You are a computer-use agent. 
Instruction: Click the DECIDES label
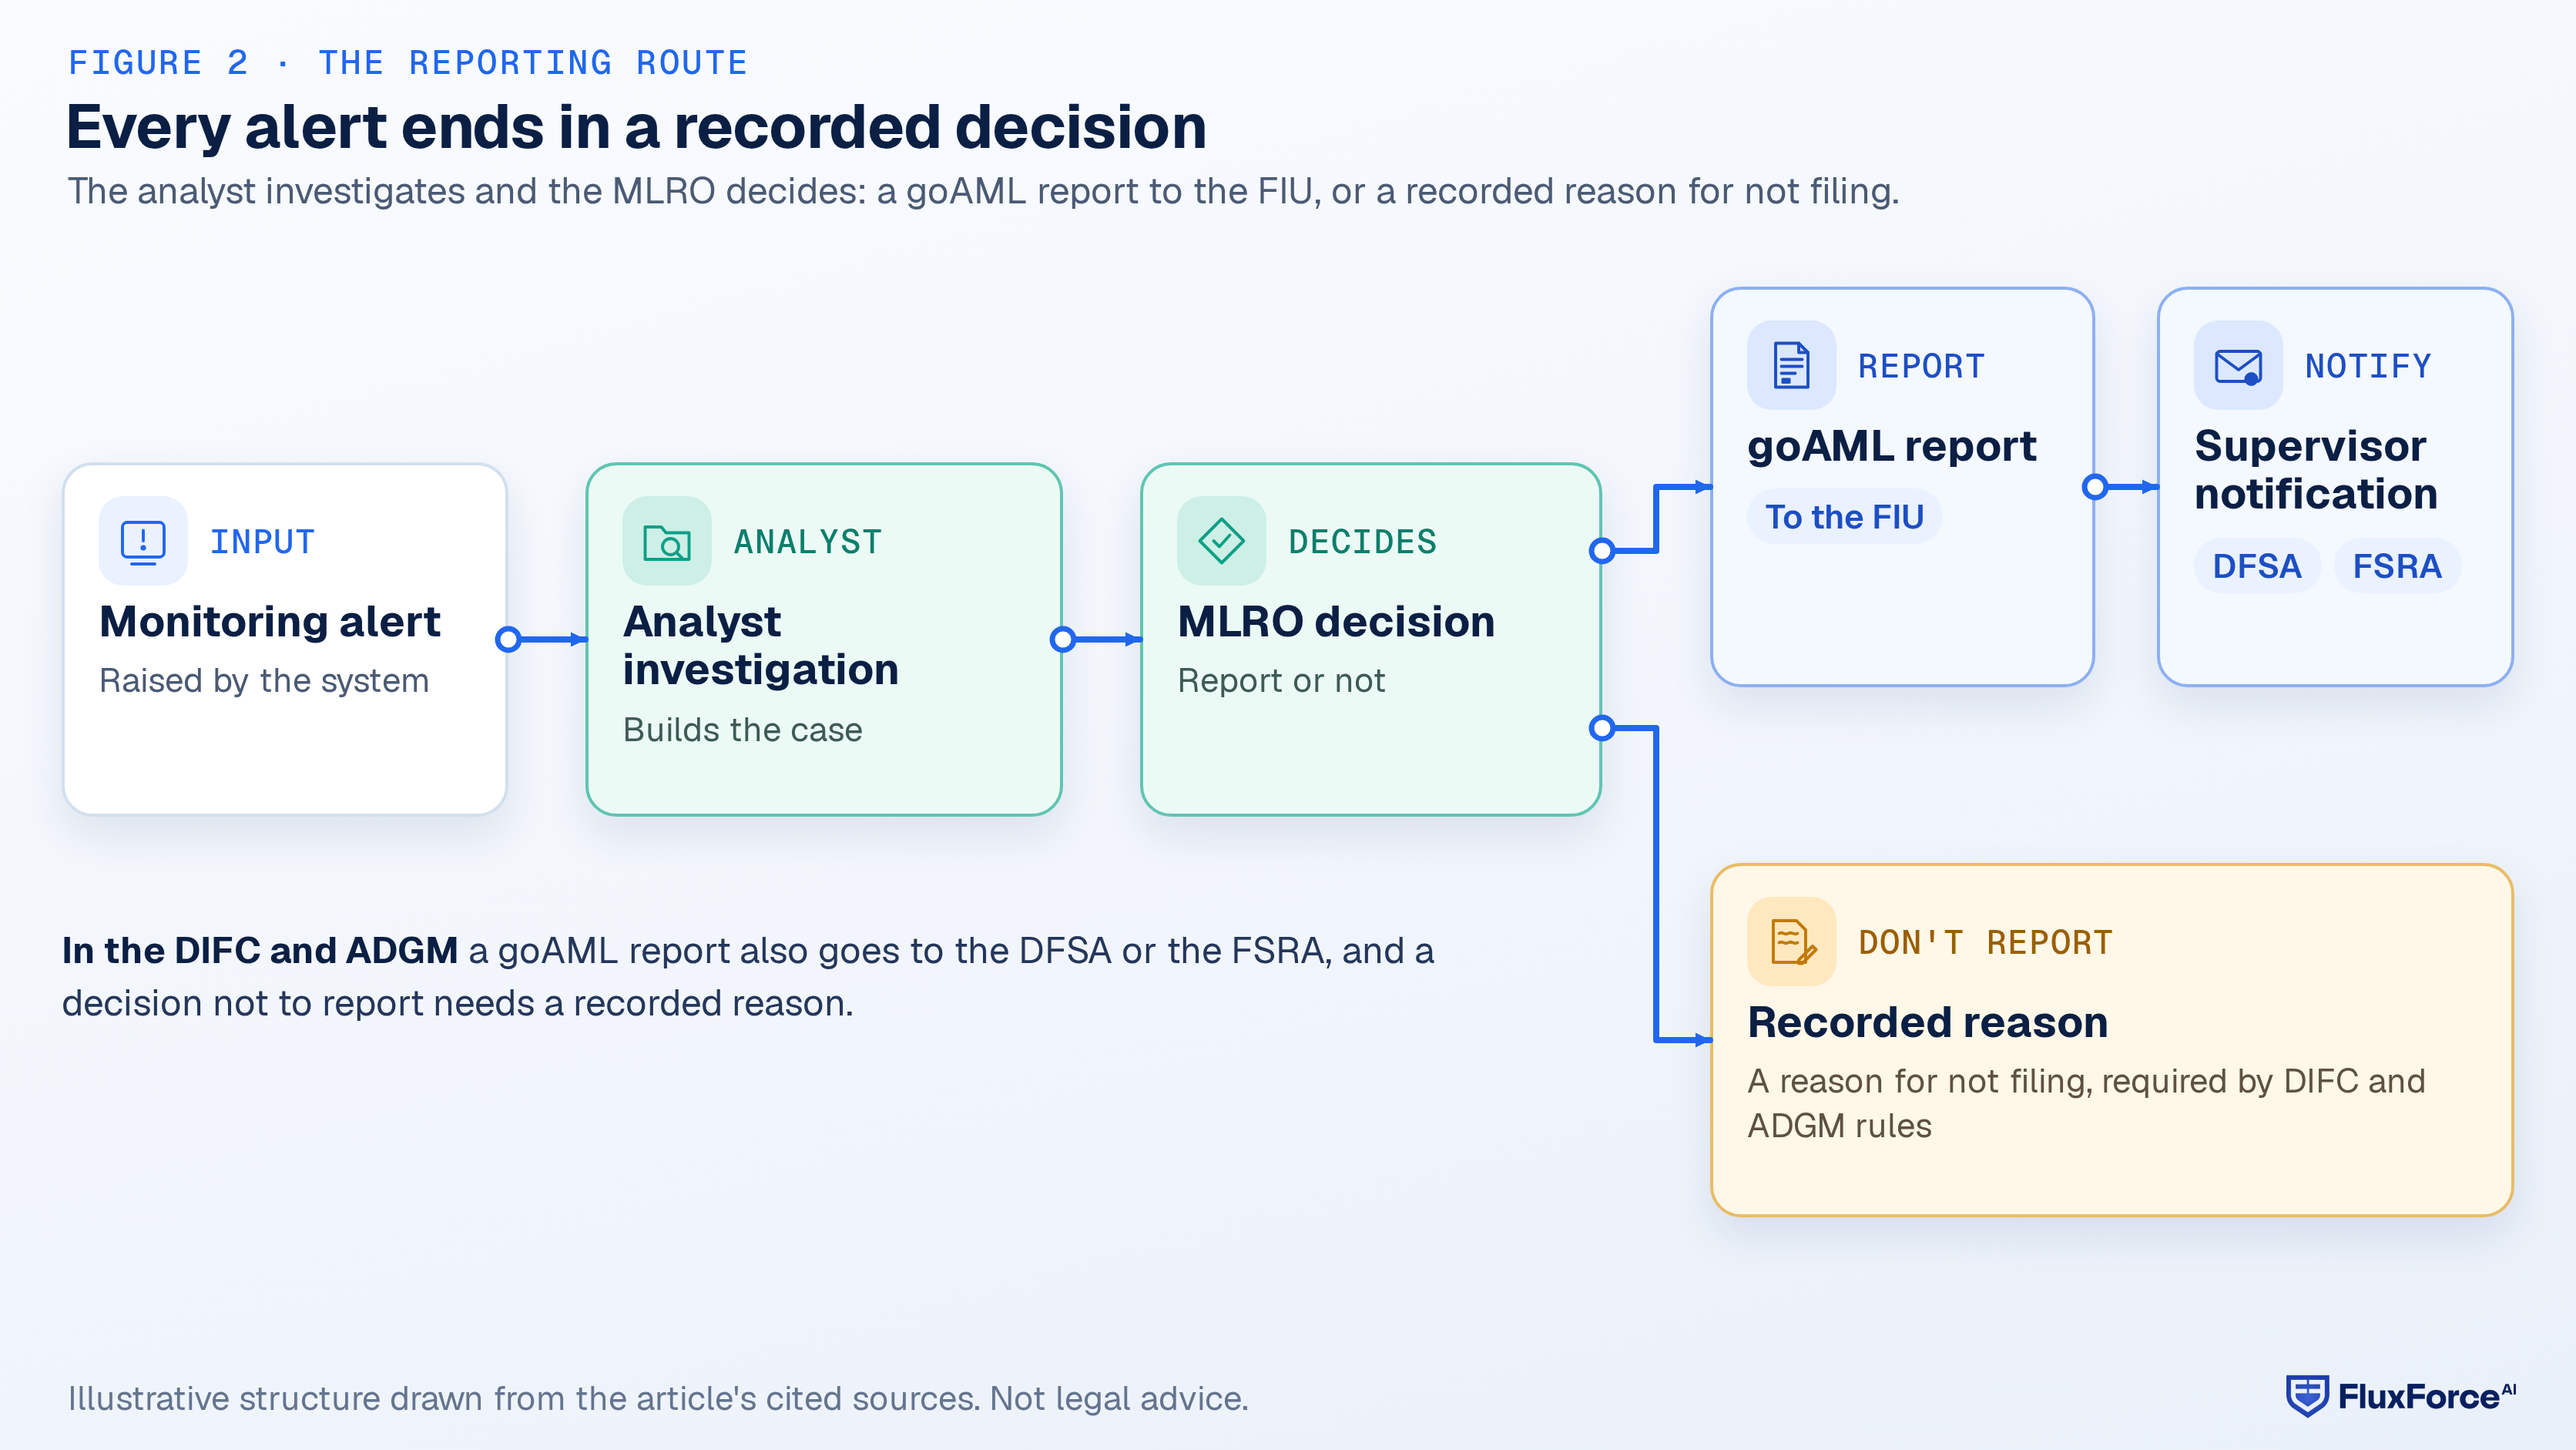coord(1362,542)
